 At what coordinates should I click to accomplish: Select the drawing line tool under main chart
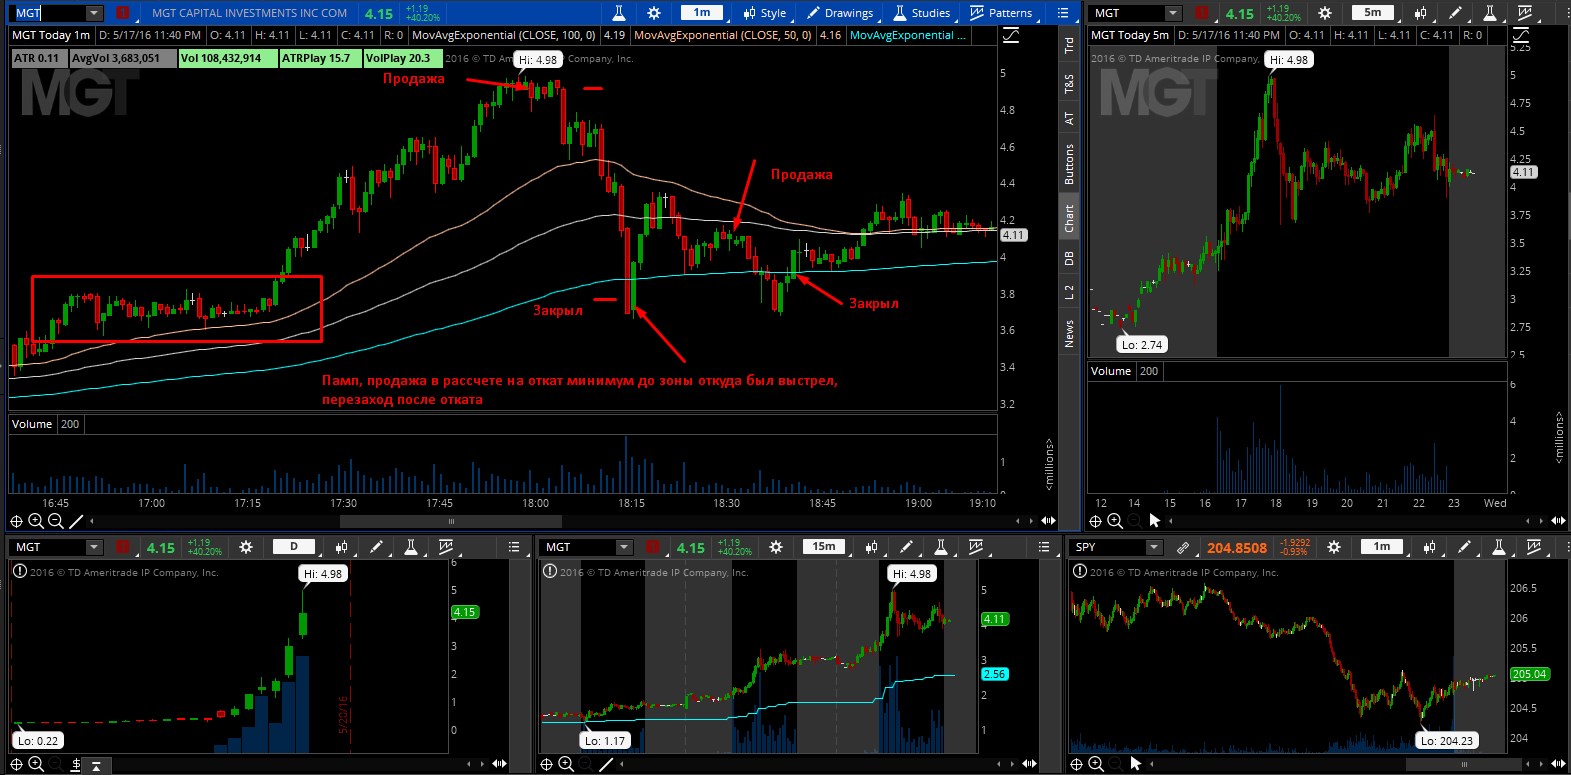coord(76,521)
